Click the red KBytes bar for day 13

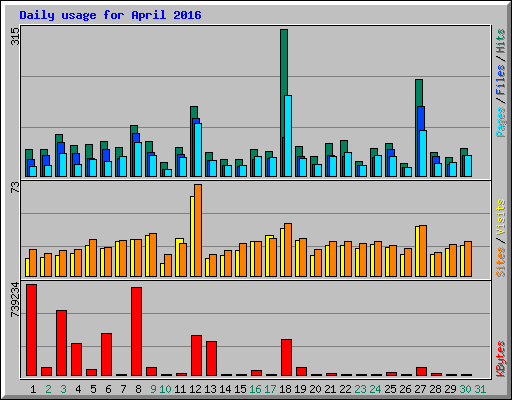(x=212, y=358)
